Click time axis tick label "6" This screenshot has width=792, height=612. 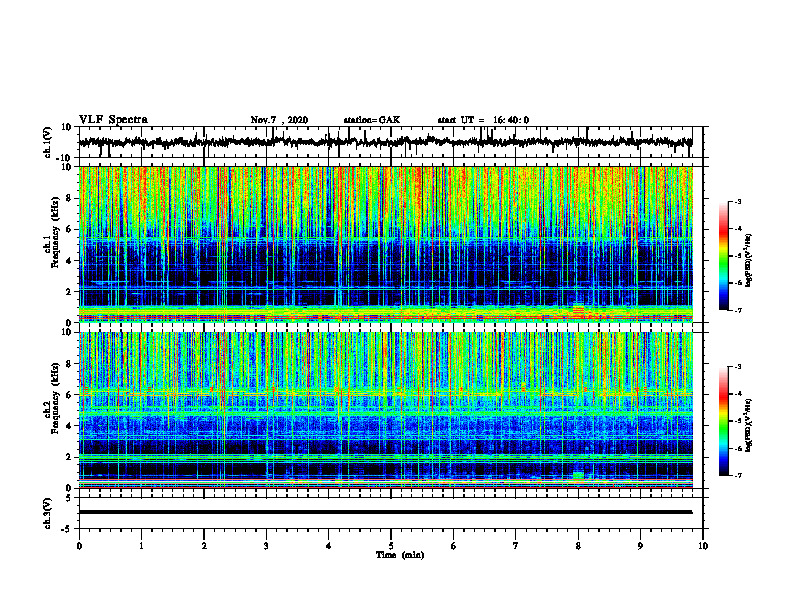454,546
